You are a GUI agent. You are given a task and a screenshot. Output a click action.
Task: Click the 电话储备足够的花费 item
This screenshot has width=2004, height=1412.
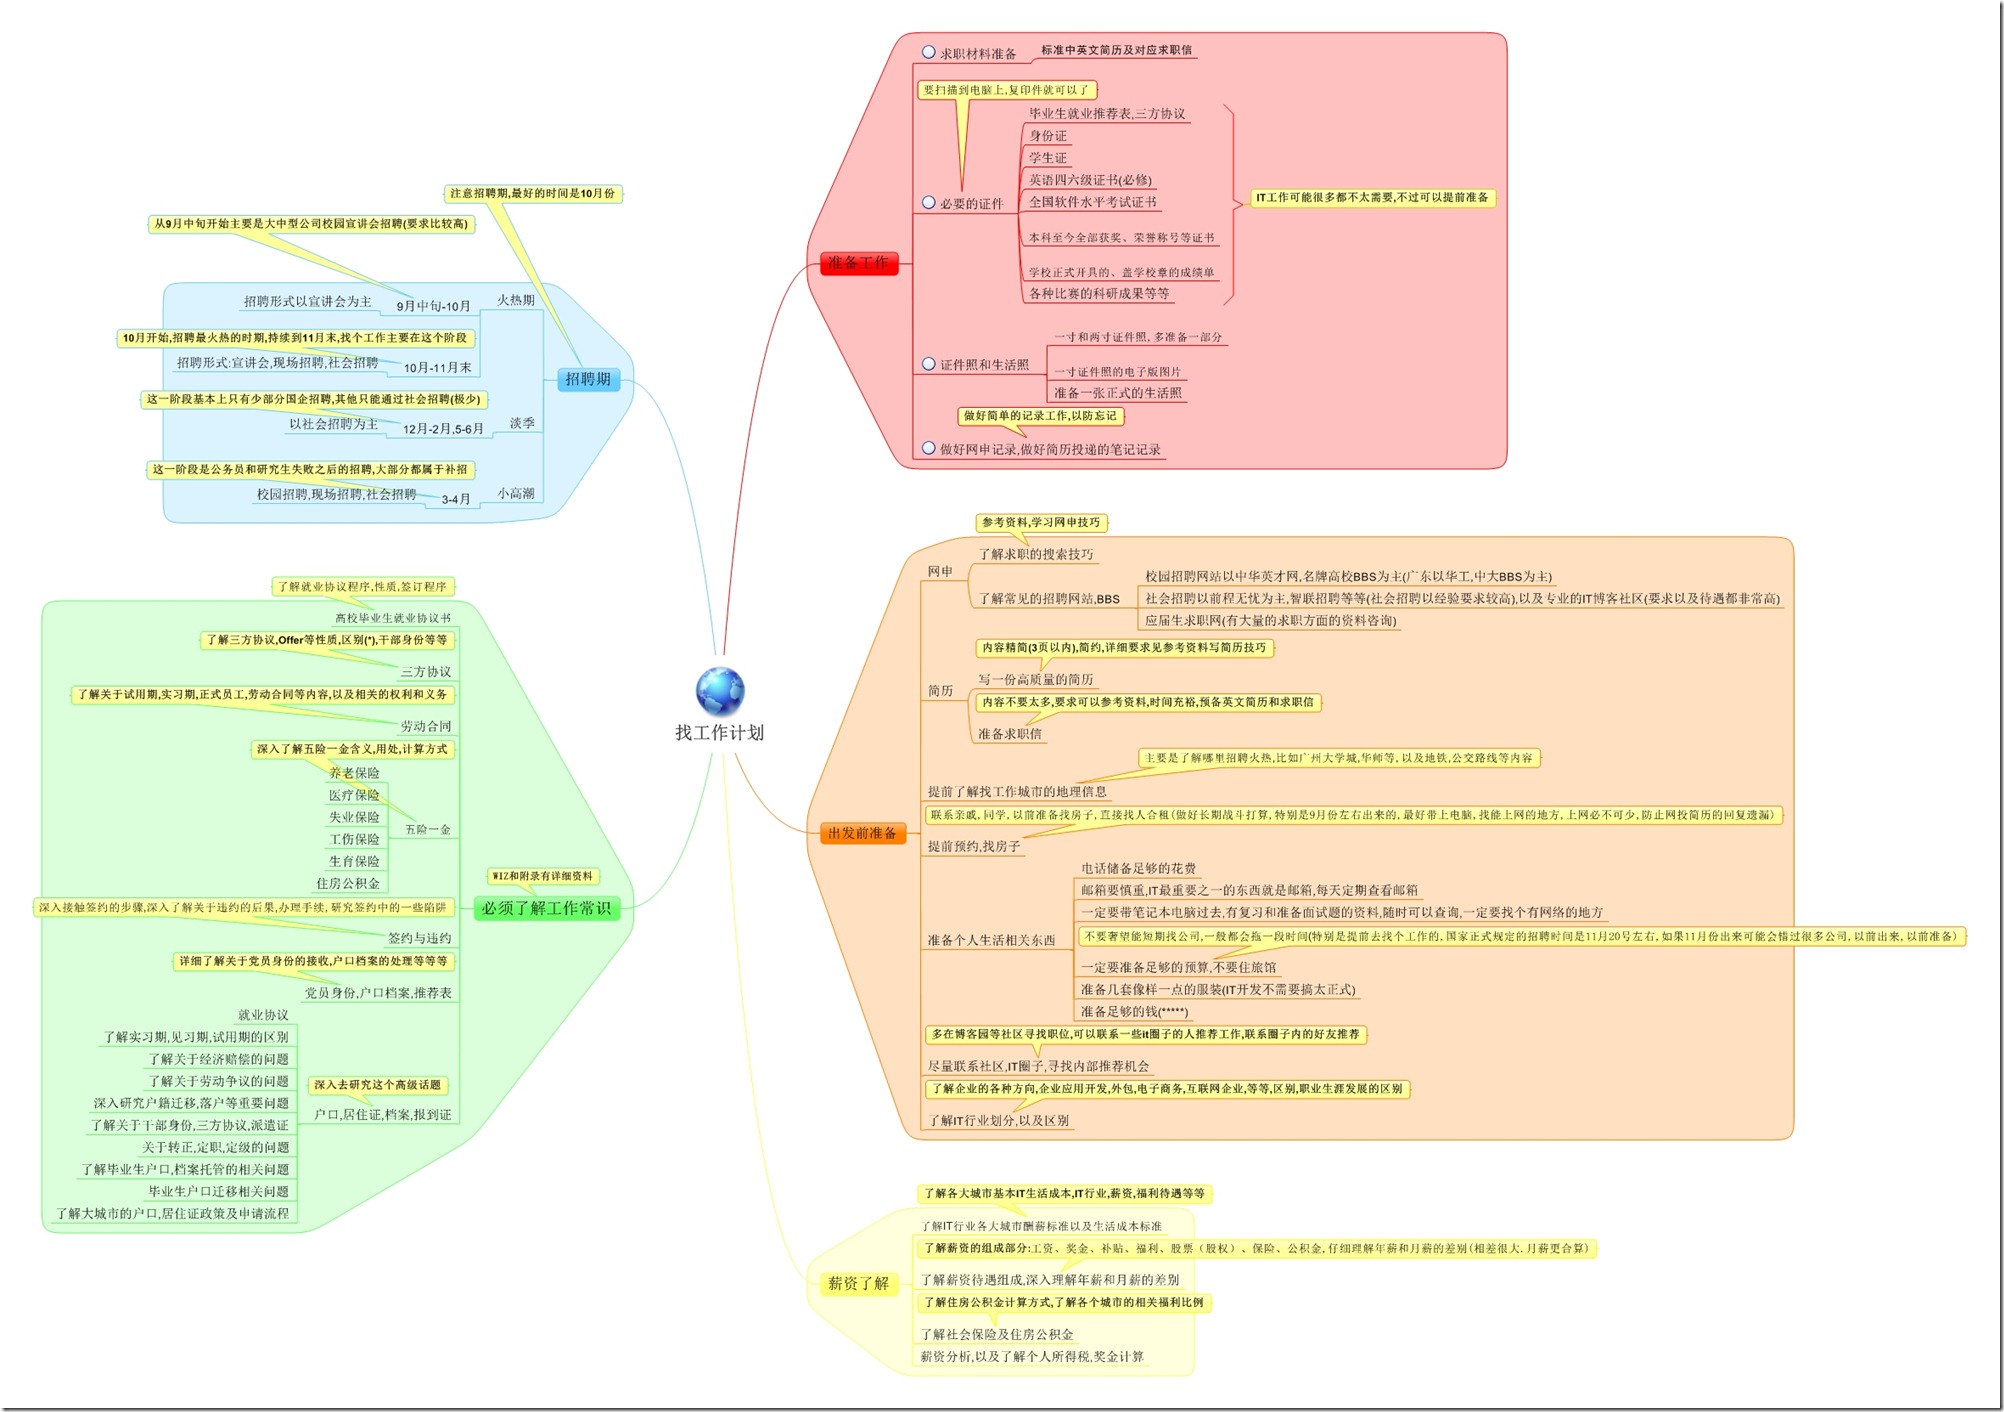click(1138, 869)
